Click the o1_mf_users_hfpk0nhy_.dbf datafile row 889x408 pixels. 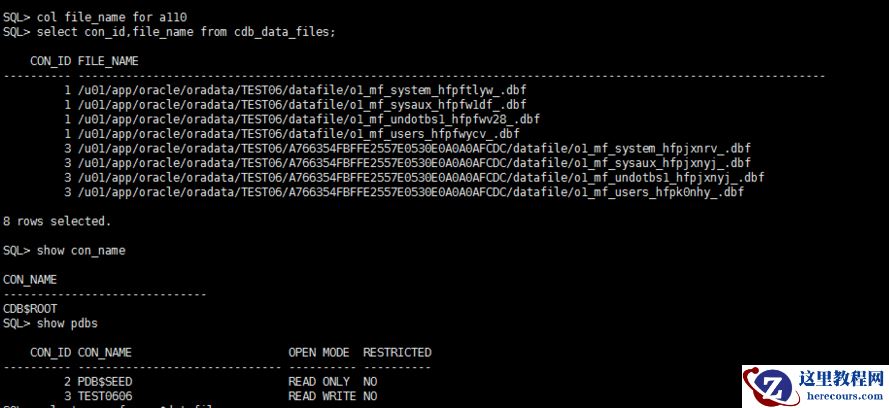point(410,192)
